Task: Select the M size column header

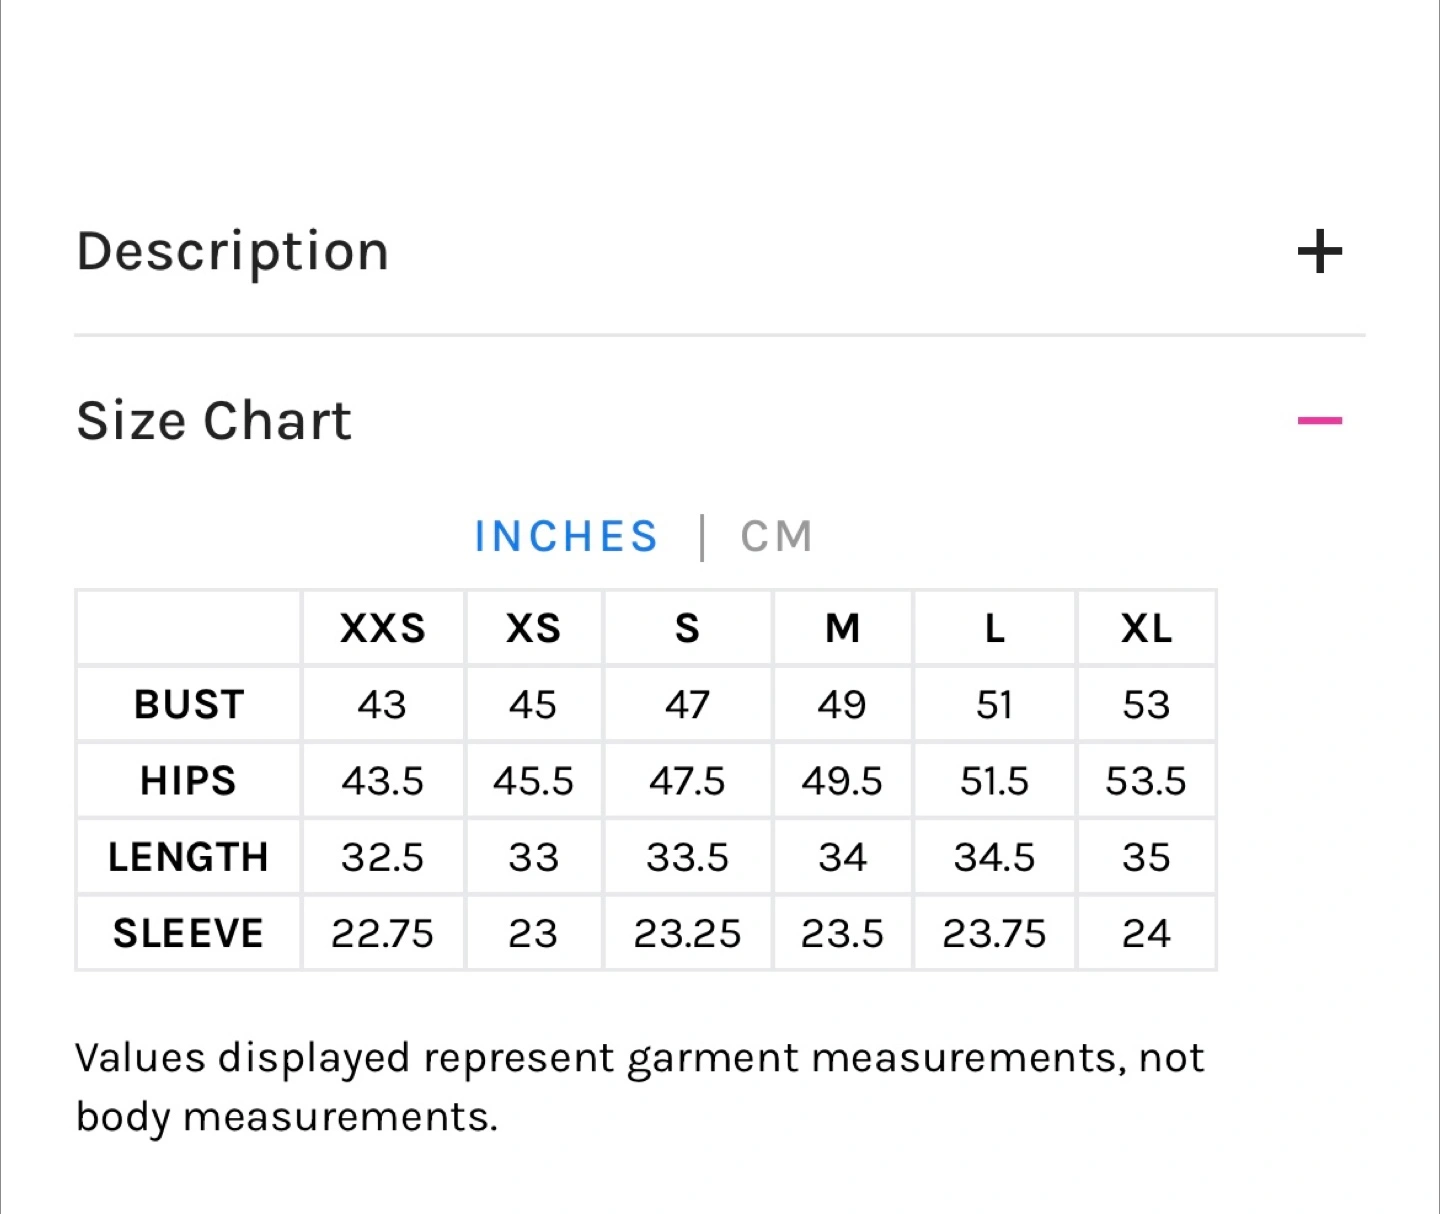Action: (x=842, y=628)
